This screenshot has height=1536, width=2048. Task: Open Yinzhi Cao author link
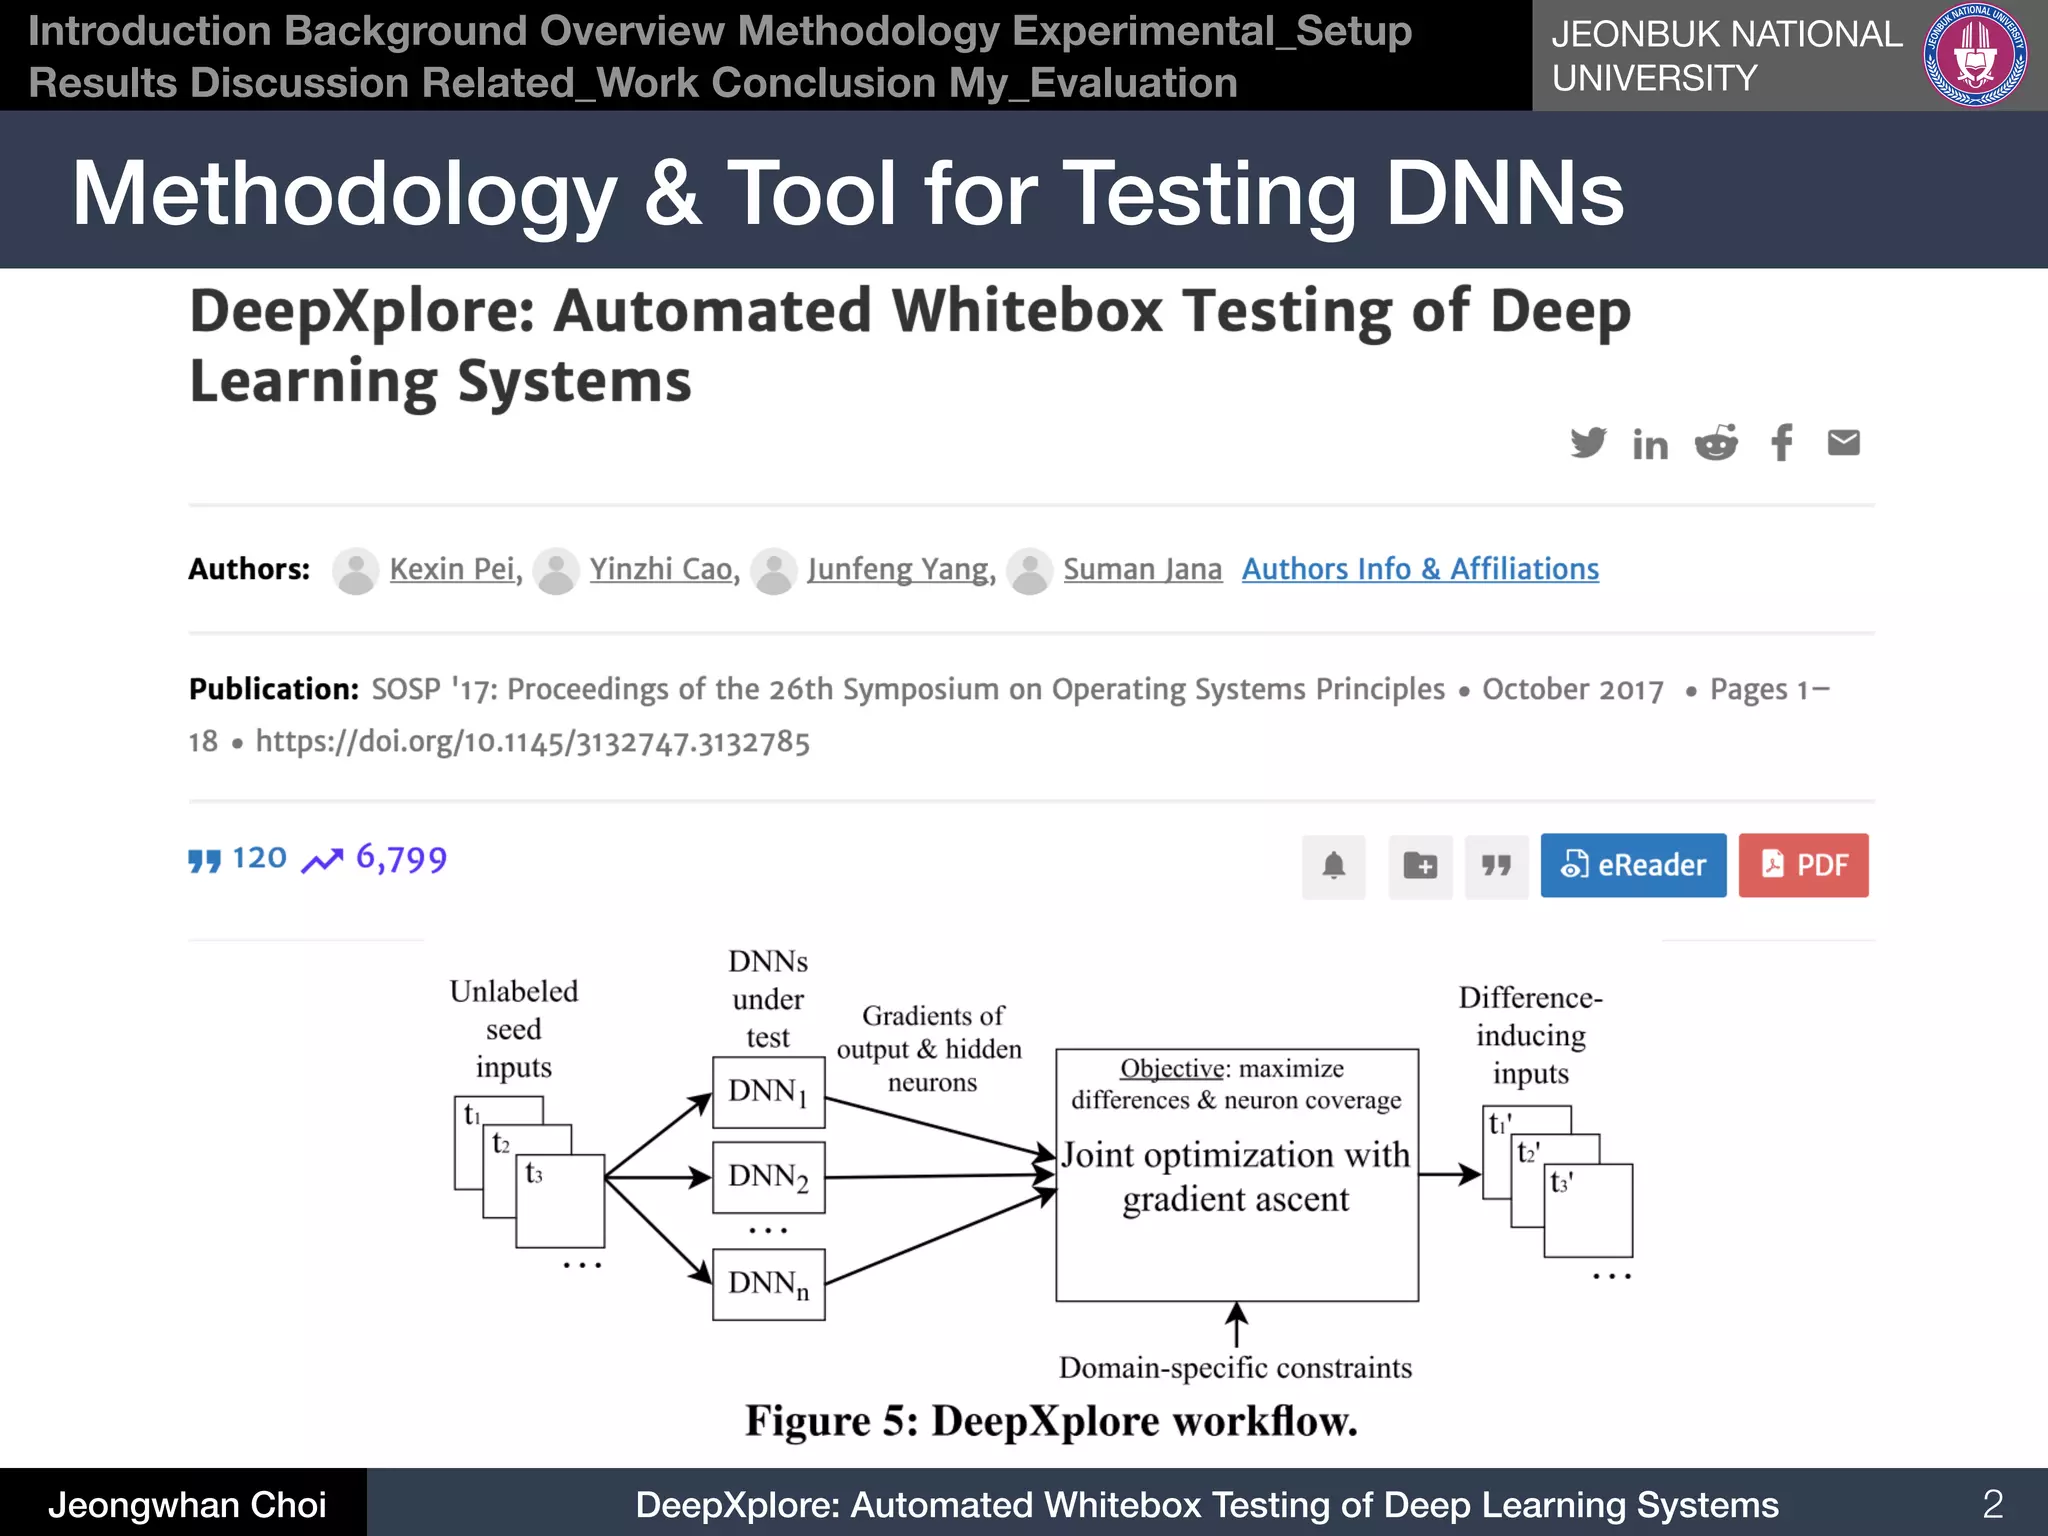[x=661, y=569]
